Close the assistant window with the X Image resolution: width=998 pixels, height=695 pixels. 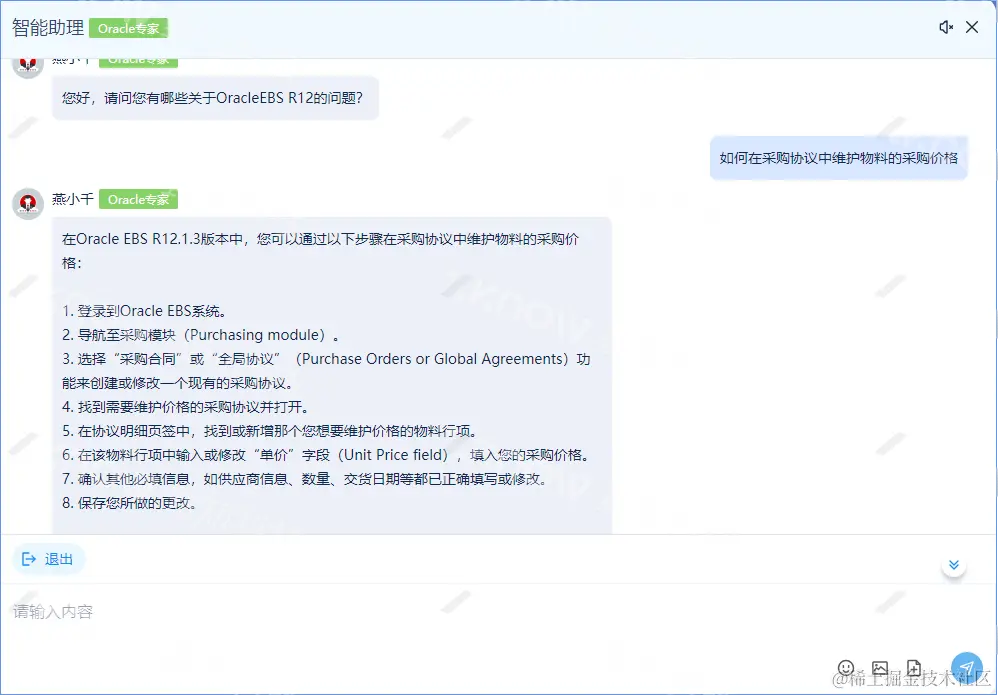972,27
